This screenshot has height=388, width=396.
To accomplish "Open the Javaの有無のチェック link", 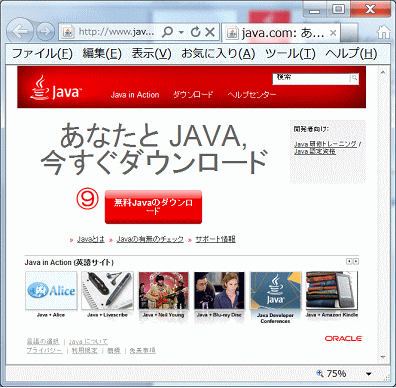I will point(150,239).
